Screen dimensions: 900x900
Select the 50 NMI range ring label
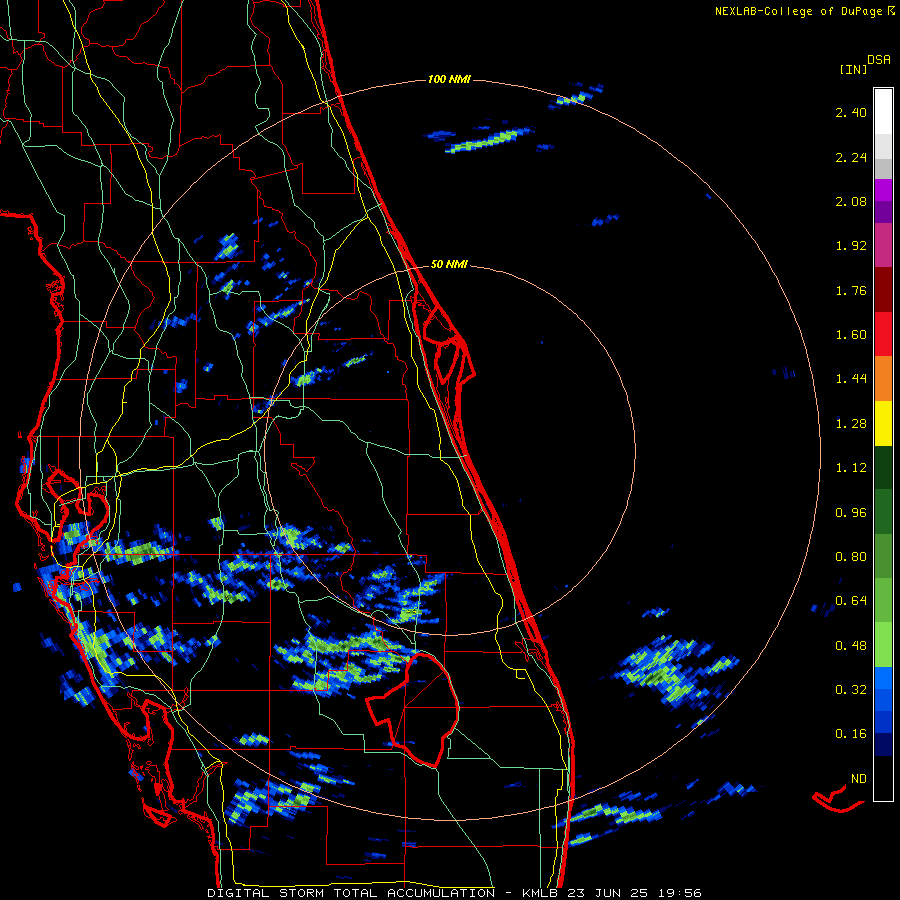point(449,265)
